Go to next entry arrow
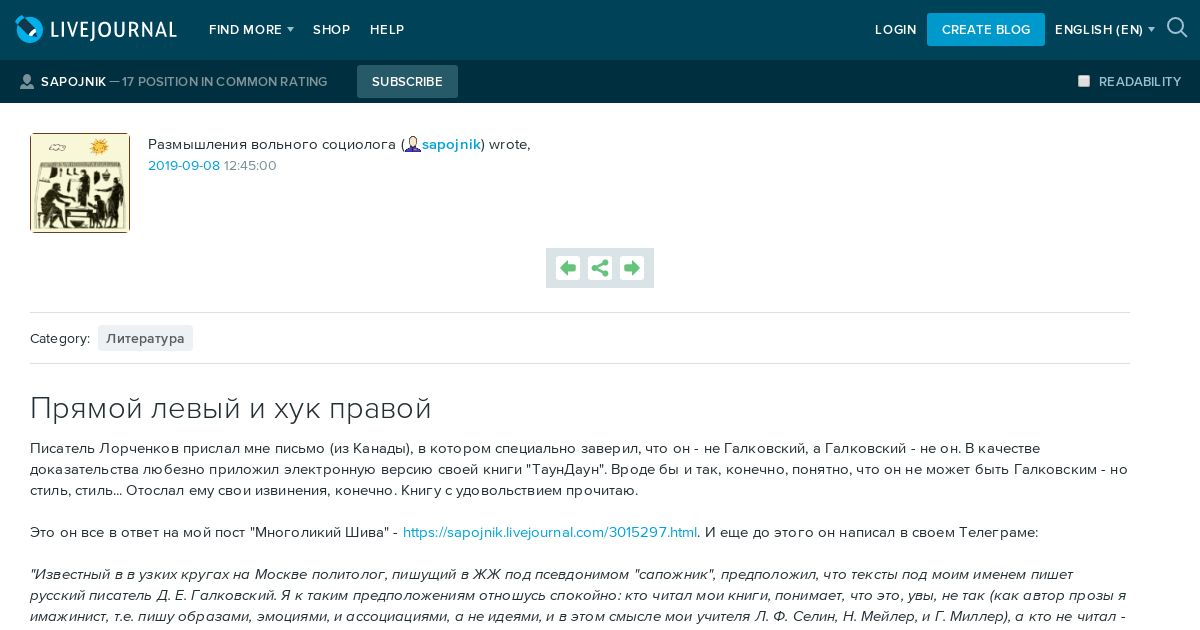 [632, 268]
